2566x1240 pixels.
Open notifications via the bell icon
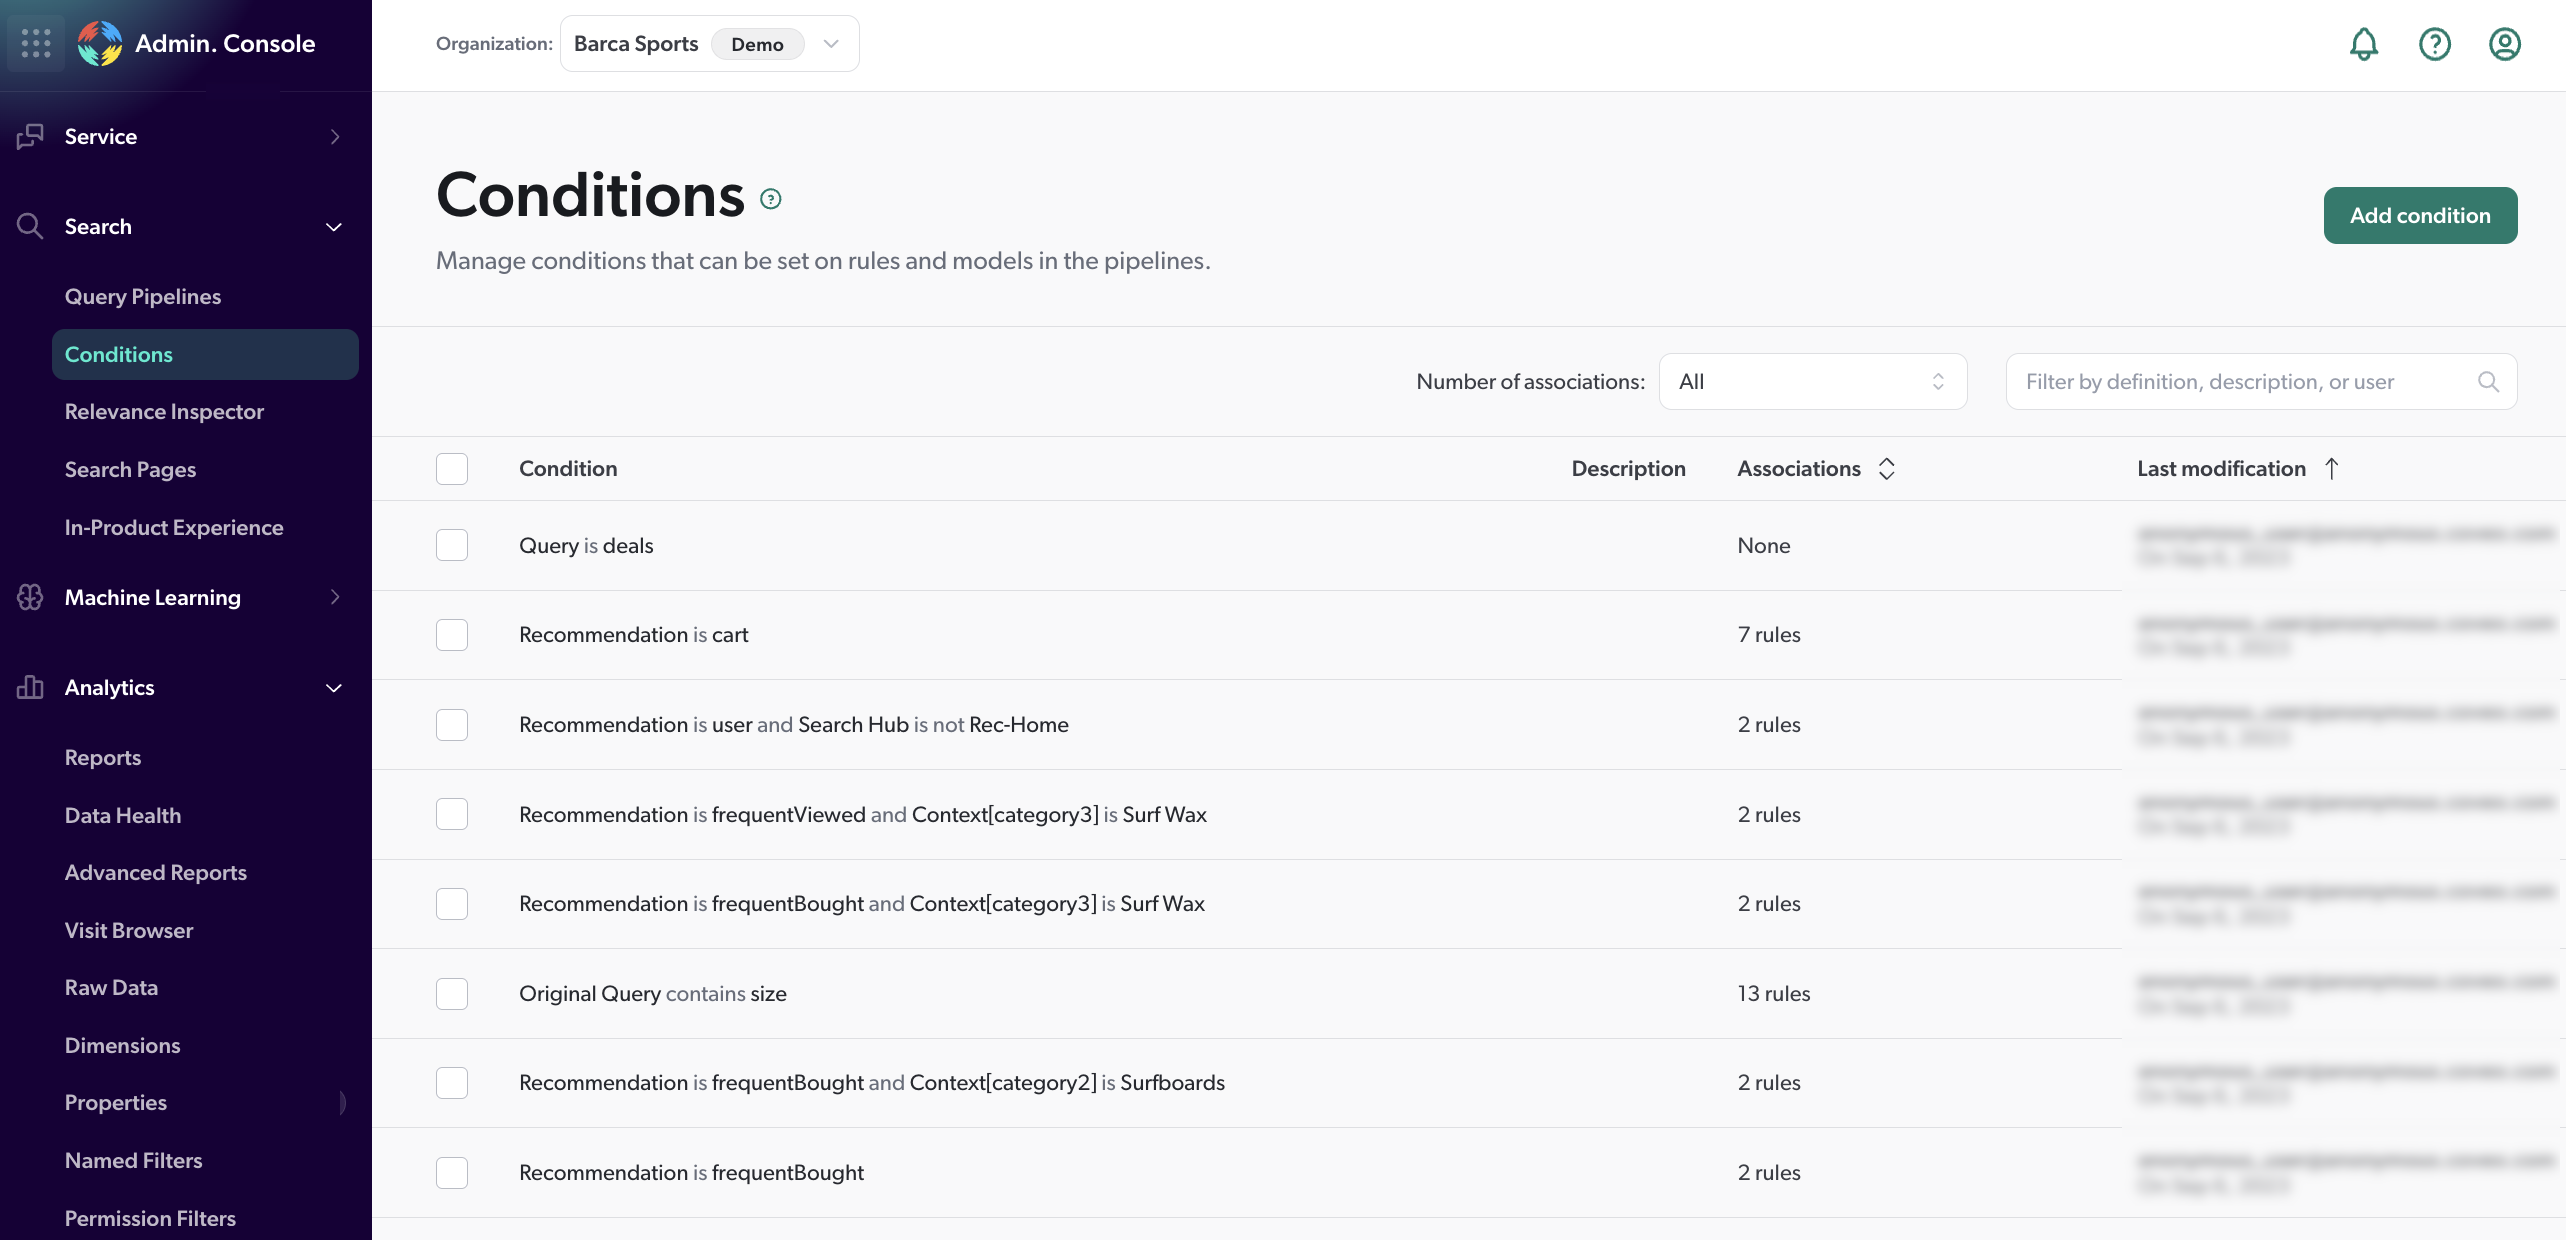tap(2364, 44)
